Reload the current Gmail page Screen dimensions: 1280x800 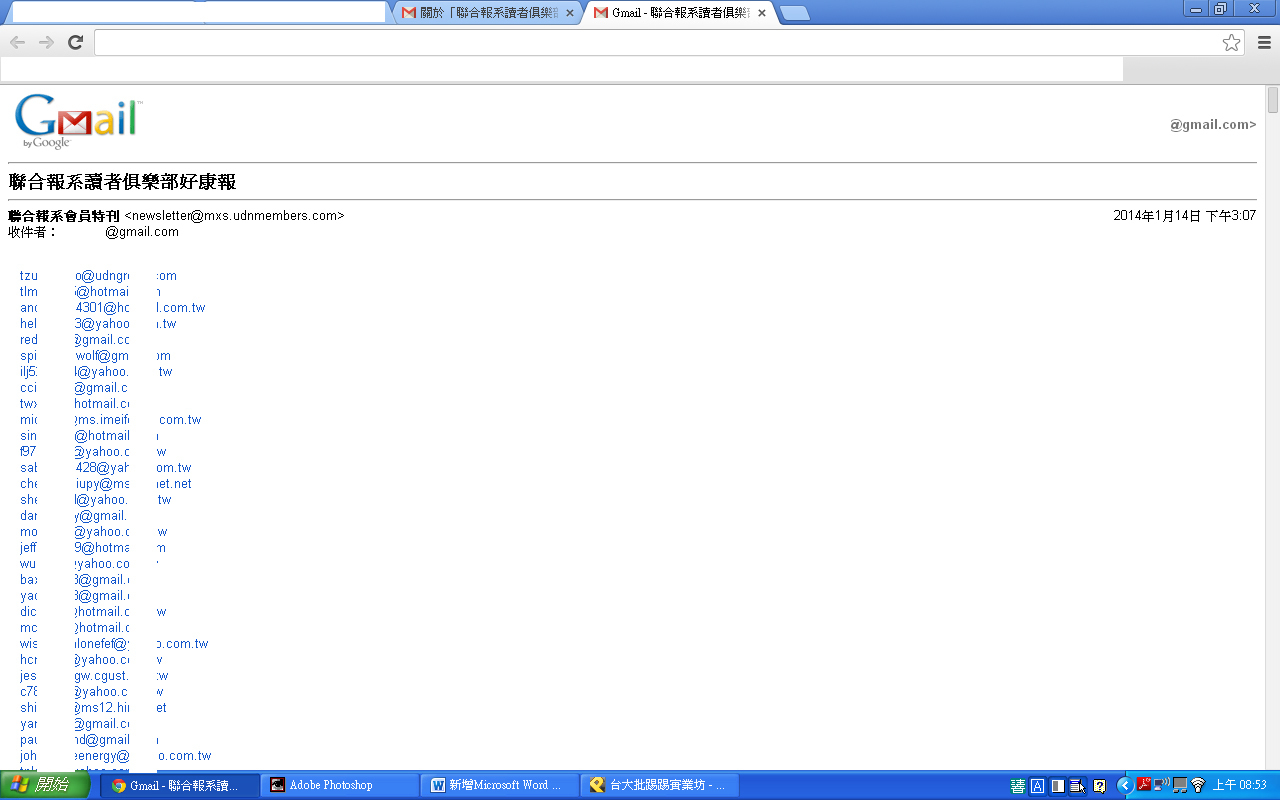[x=75, y=42]
